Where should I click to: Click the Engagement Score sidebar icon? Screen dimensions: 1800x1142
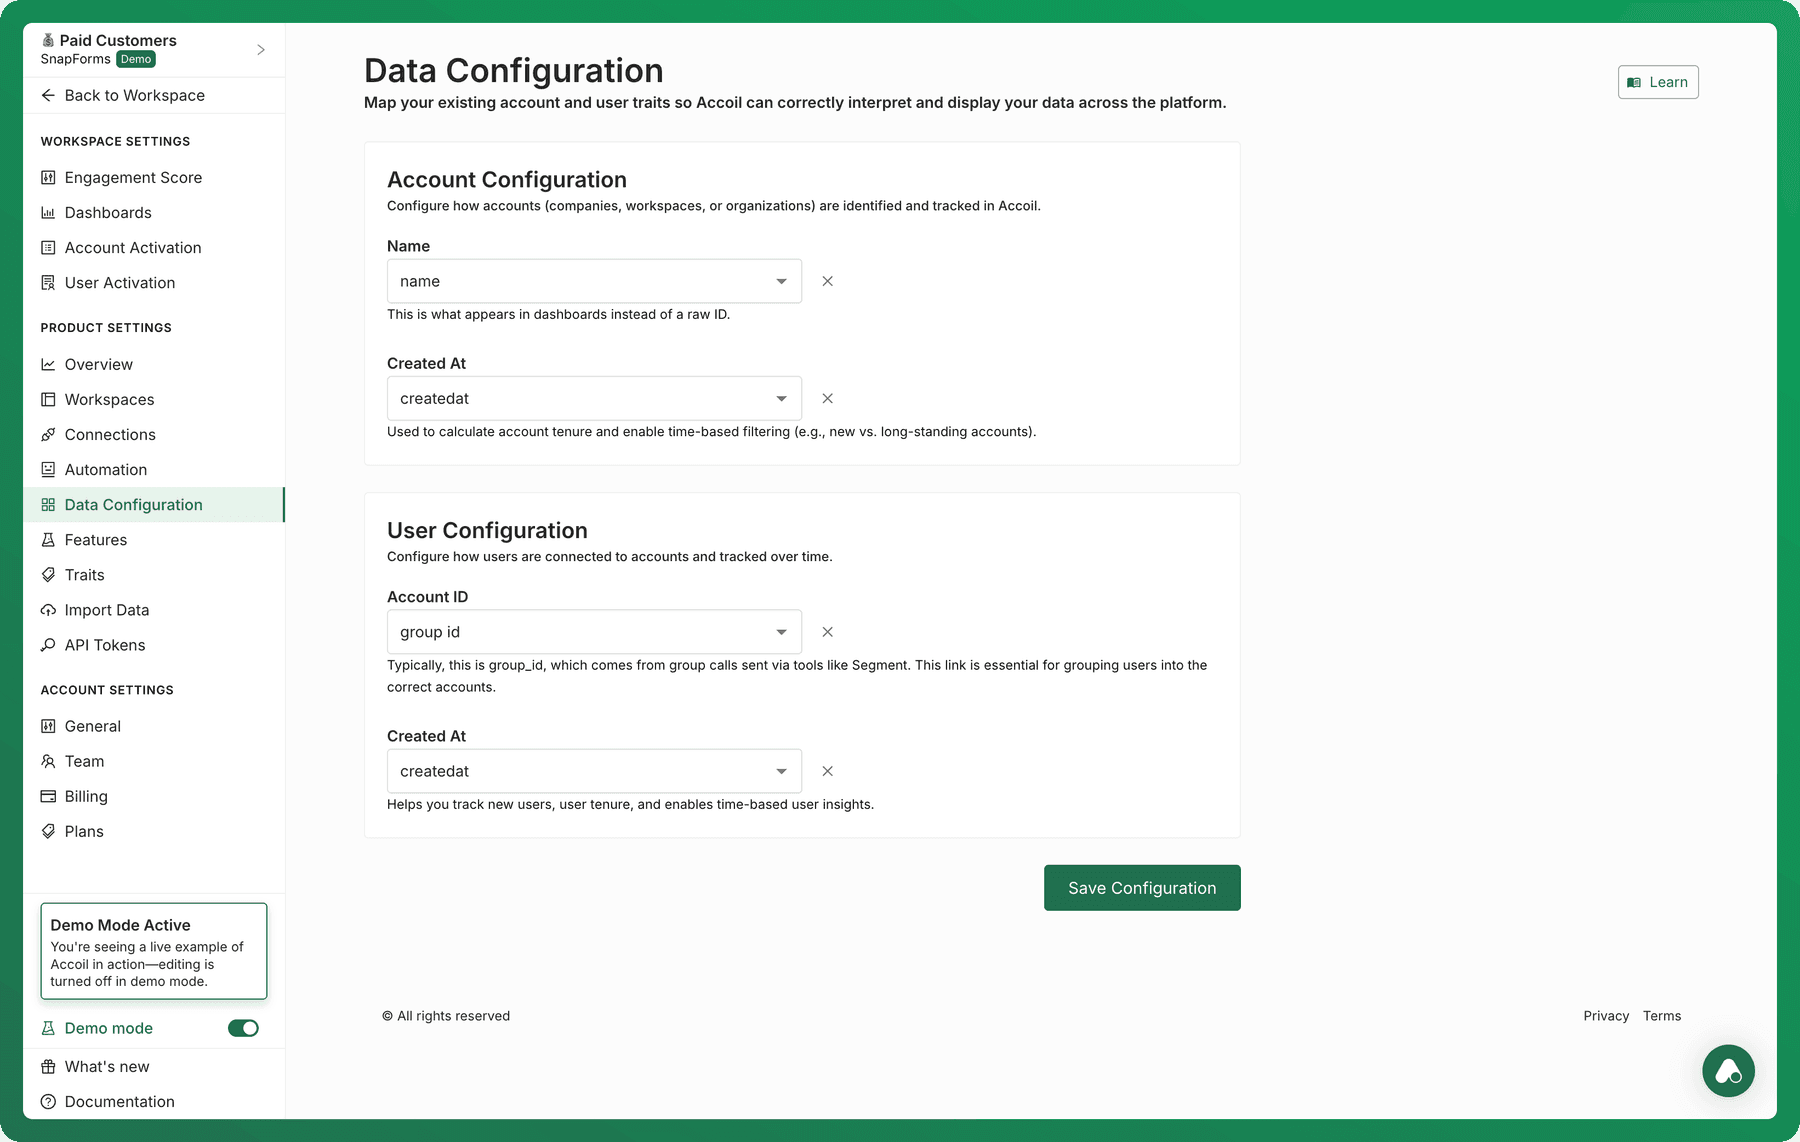tap(48, 177)
